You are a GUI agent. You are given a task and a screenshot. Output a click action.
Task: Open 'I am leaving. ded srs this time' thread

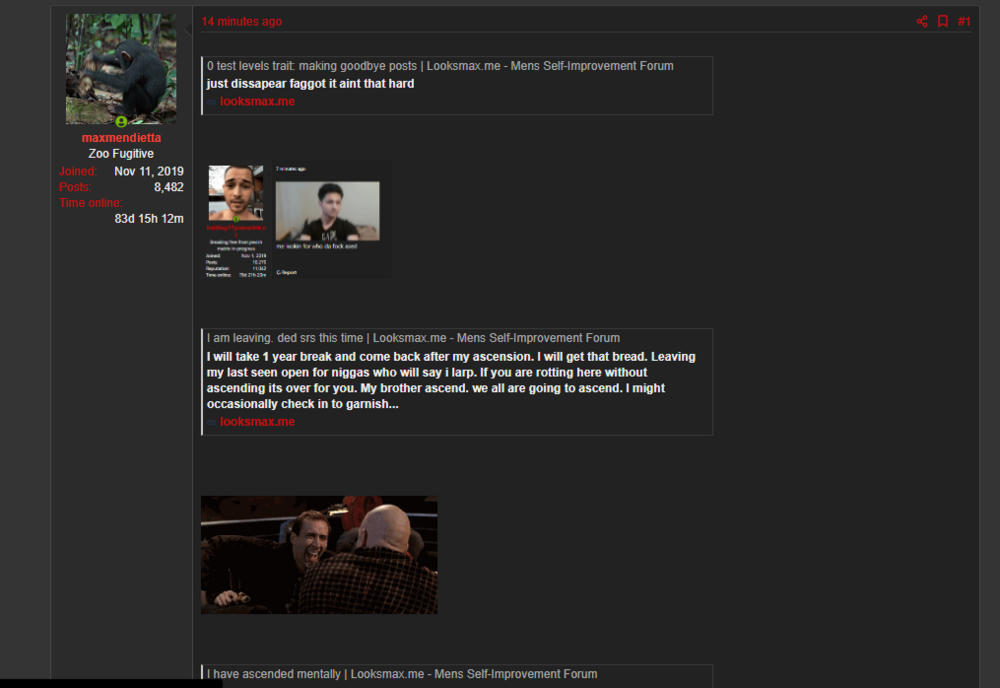[x=413, y=338]
